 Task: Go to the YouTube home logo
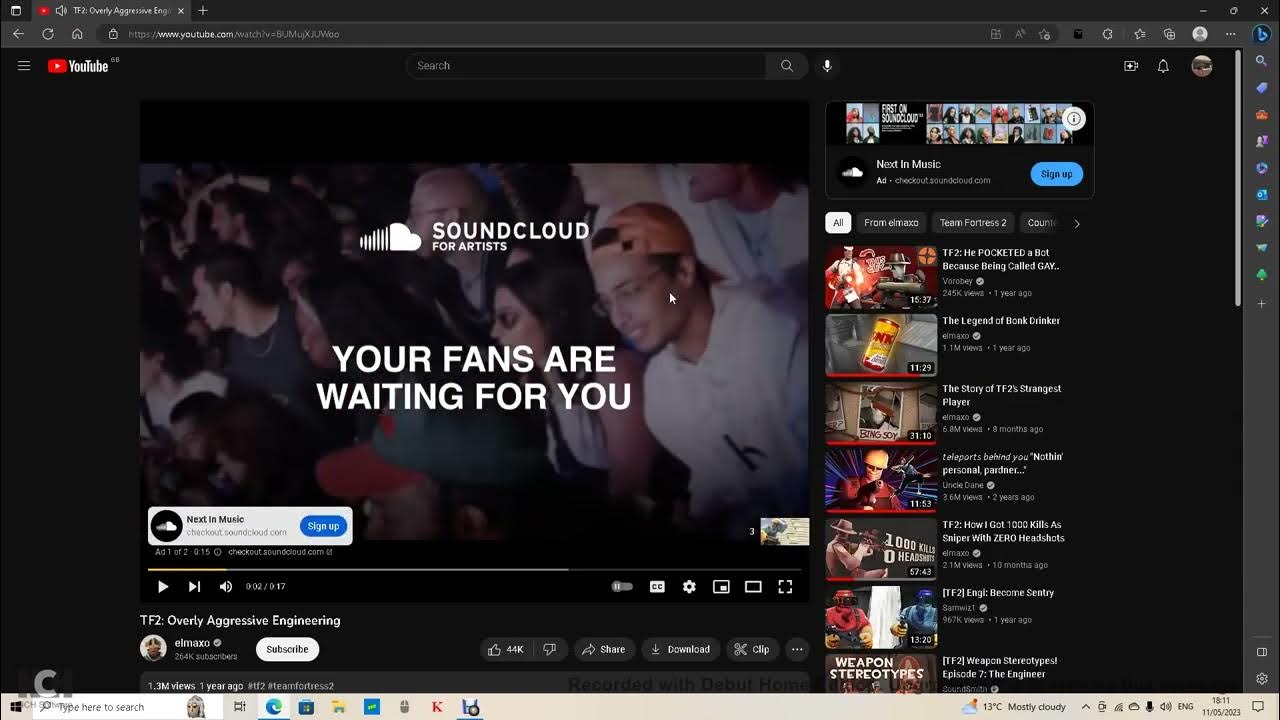click(x=78, y=66)
